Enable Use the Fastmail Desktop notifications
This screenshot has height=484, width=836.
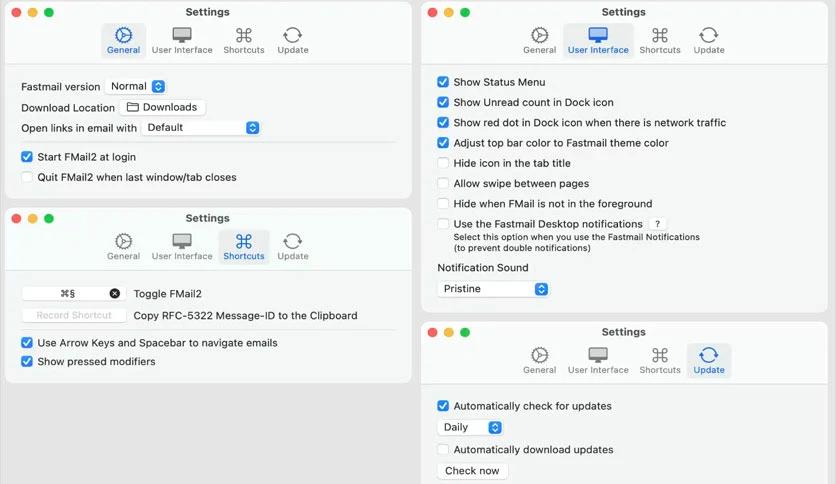(443, 224)
